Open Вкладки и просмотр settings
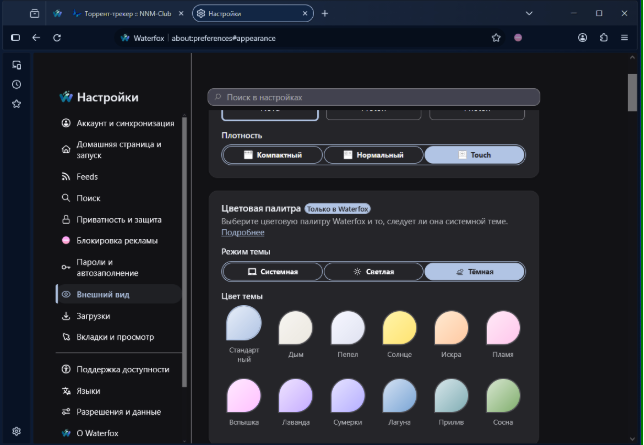This screenshot has height=445, width=644. click(x=118, y=337)
